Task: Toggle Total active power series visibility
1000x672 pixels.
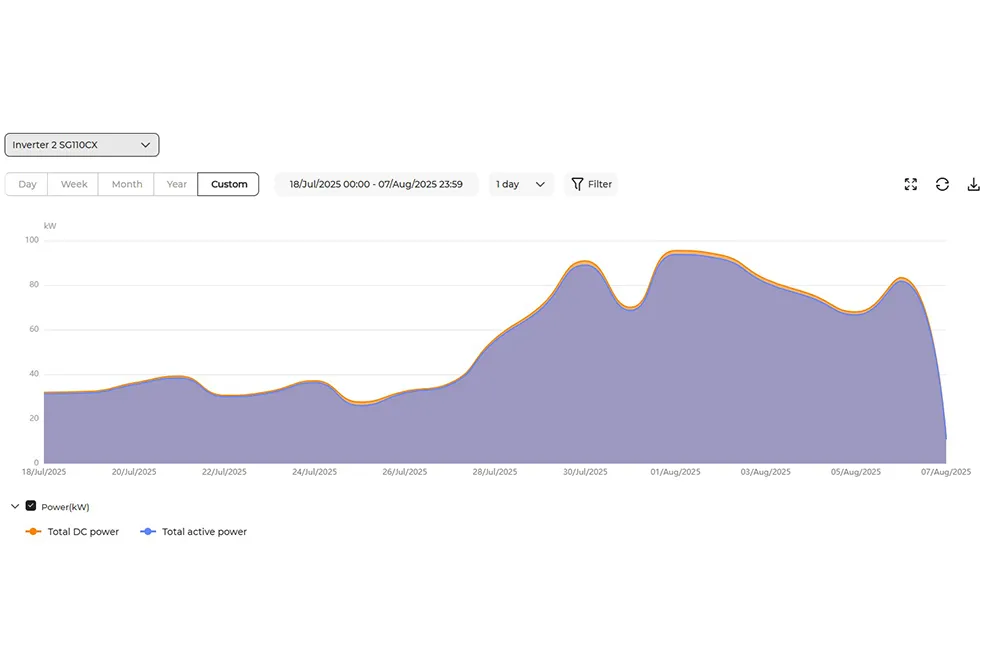Action: click(x=193, y=532)
